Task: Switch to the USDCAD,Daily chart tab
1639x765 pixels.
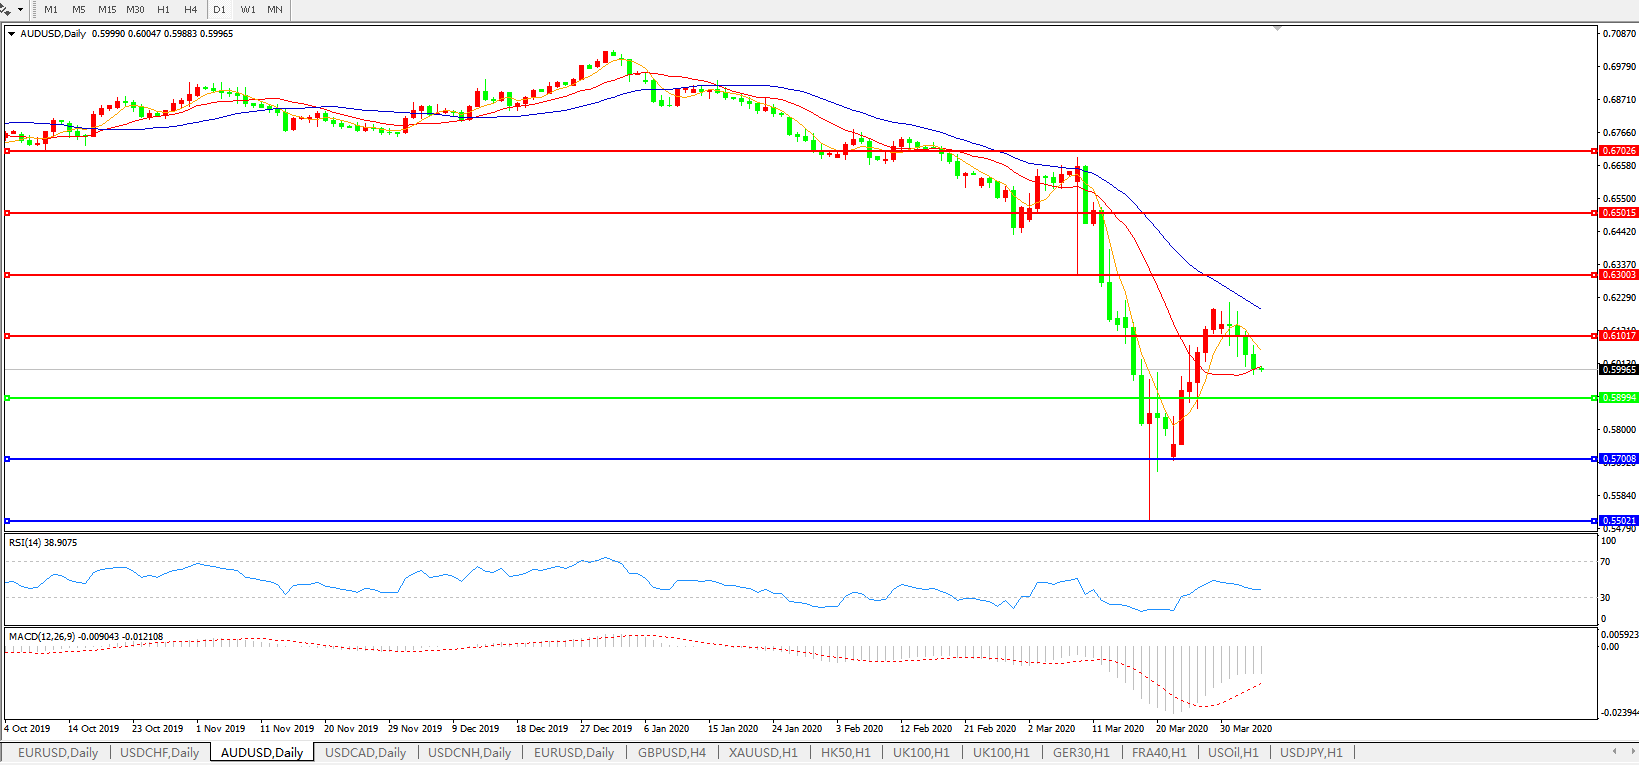Action: point(365,753)
